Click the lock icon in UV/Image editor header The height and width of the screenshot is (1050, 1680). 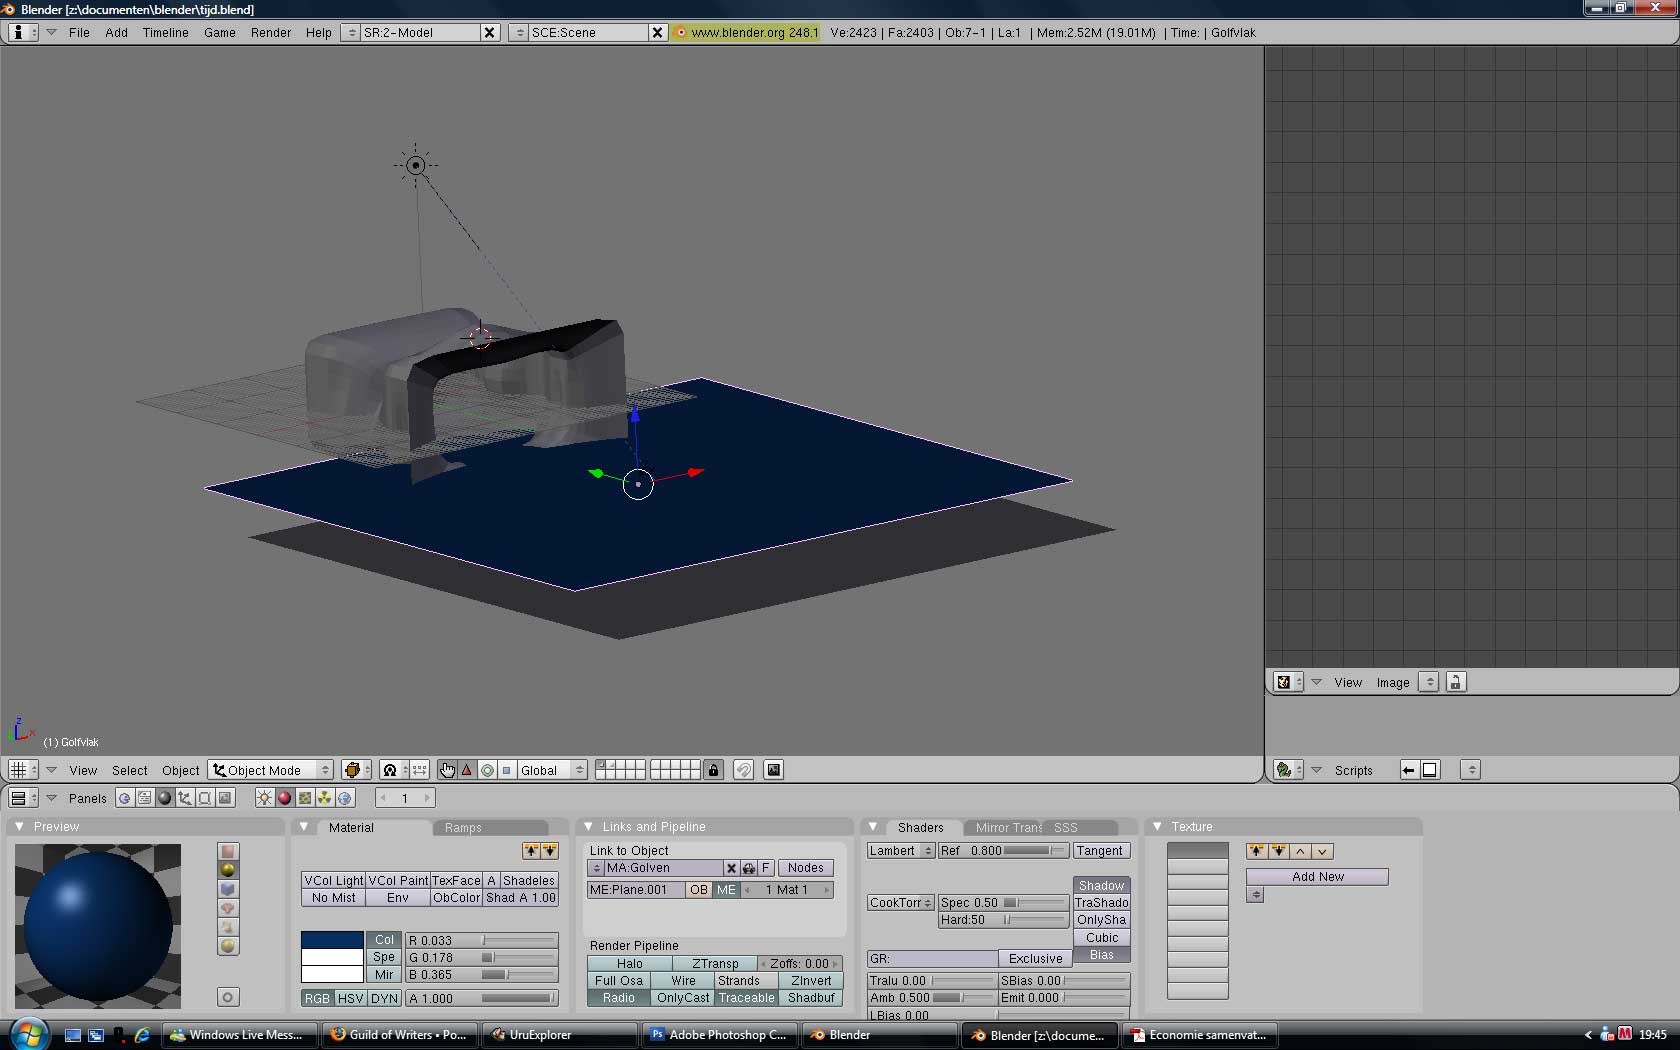coord(1456,682)
